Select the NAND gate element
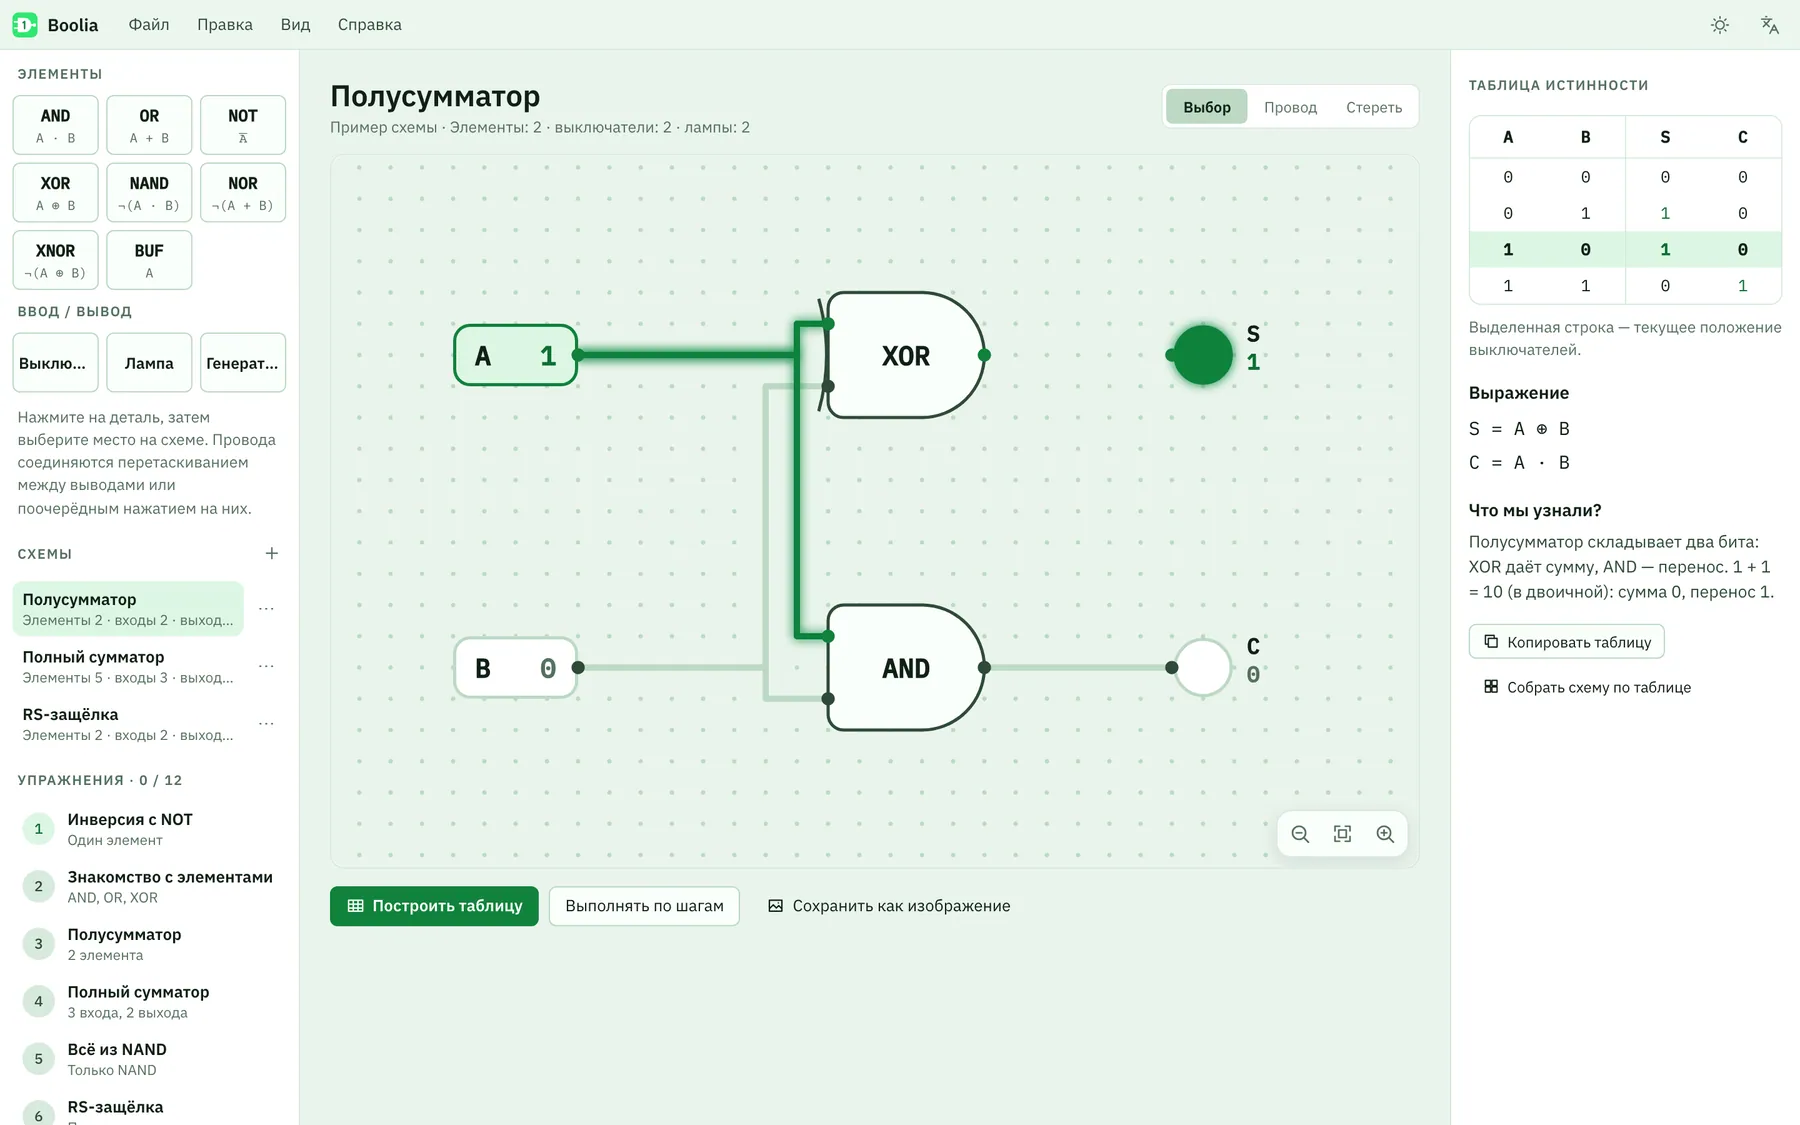 (149, 192)
